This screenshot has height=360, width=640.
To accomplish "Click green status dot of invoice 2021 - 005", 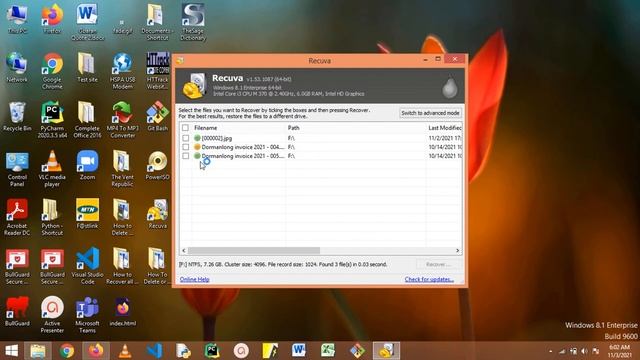I will click(197, 156).
